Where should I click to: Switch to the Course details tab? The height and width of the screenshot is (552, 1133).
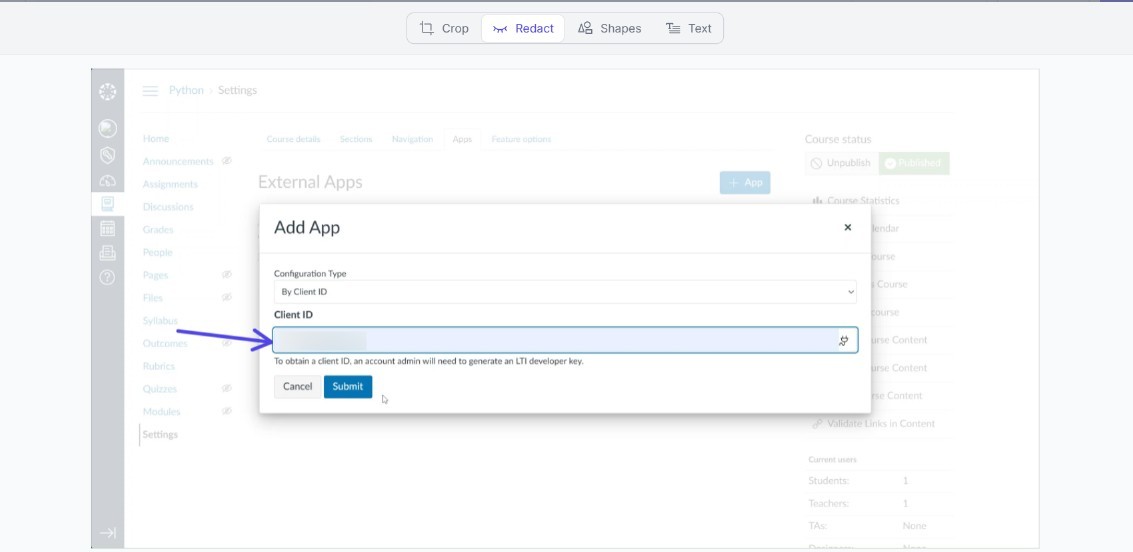point(293,139)
